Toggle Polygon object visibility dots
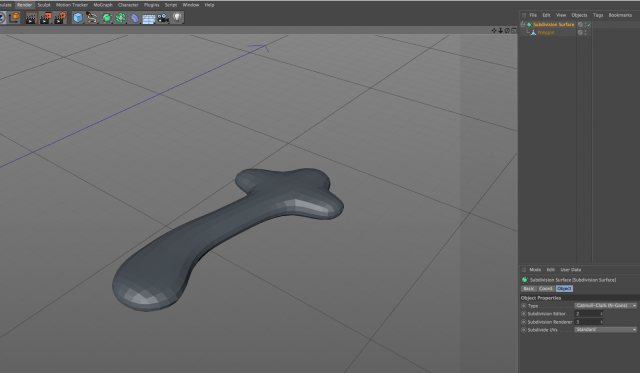The image size is (640, 373). pos(585,32)
